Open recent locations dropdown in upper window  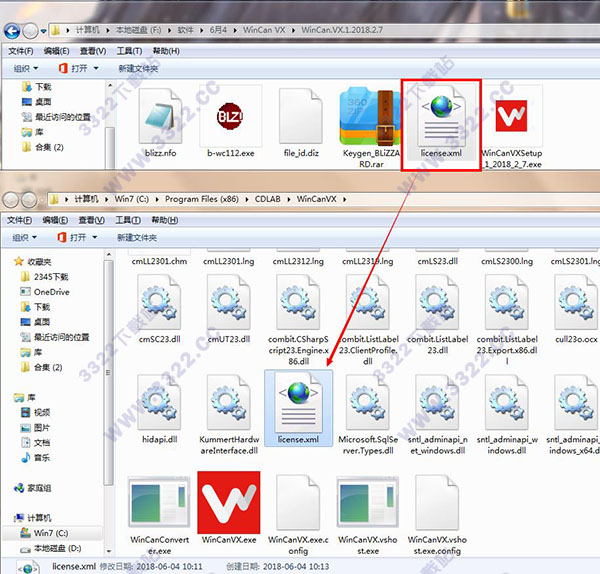point(43,31)
